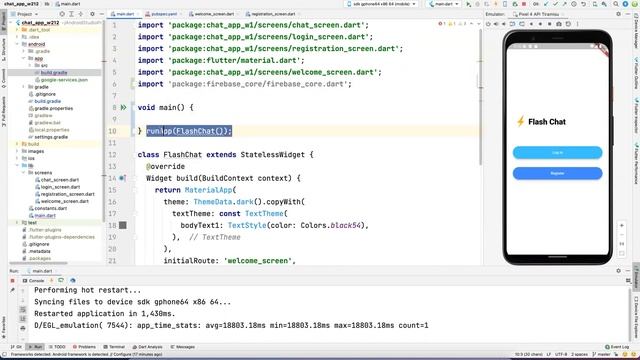Toggle Project tool window on left stripe
Viewport: 640px width, 360px height.
4,22
